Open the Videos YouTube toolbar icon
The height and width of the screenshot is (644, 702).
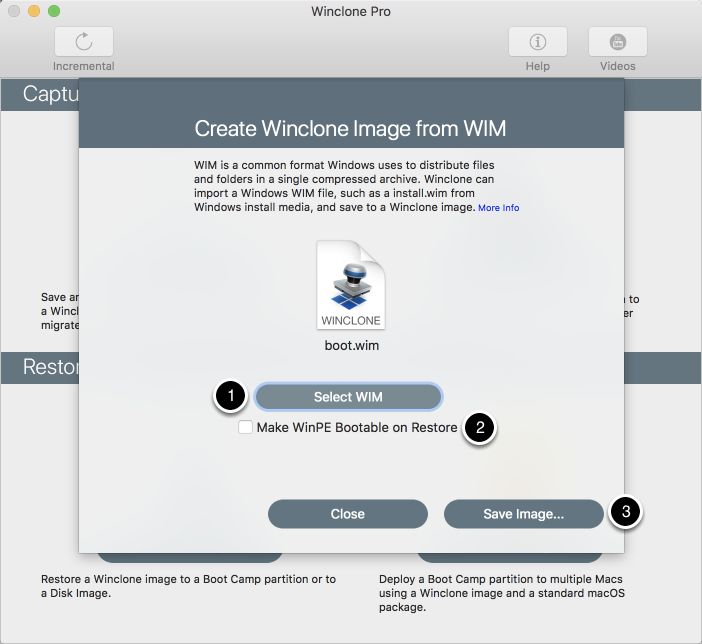(x=617, y=42)
